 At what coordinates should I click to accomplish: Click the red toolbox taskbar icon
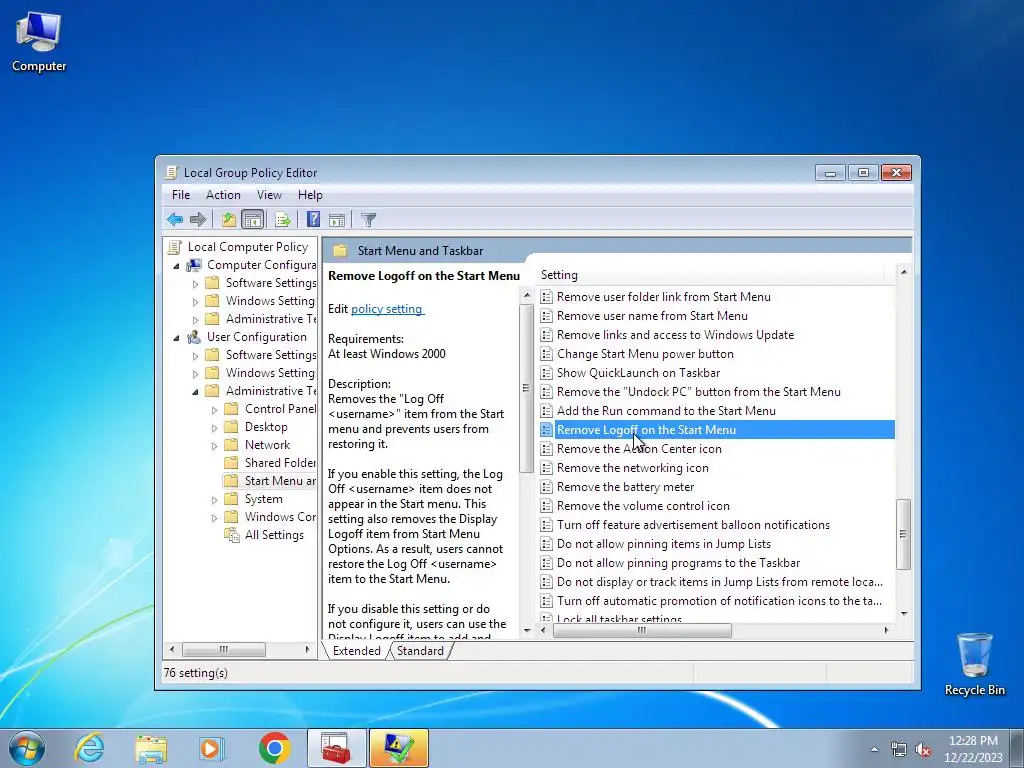336,748
